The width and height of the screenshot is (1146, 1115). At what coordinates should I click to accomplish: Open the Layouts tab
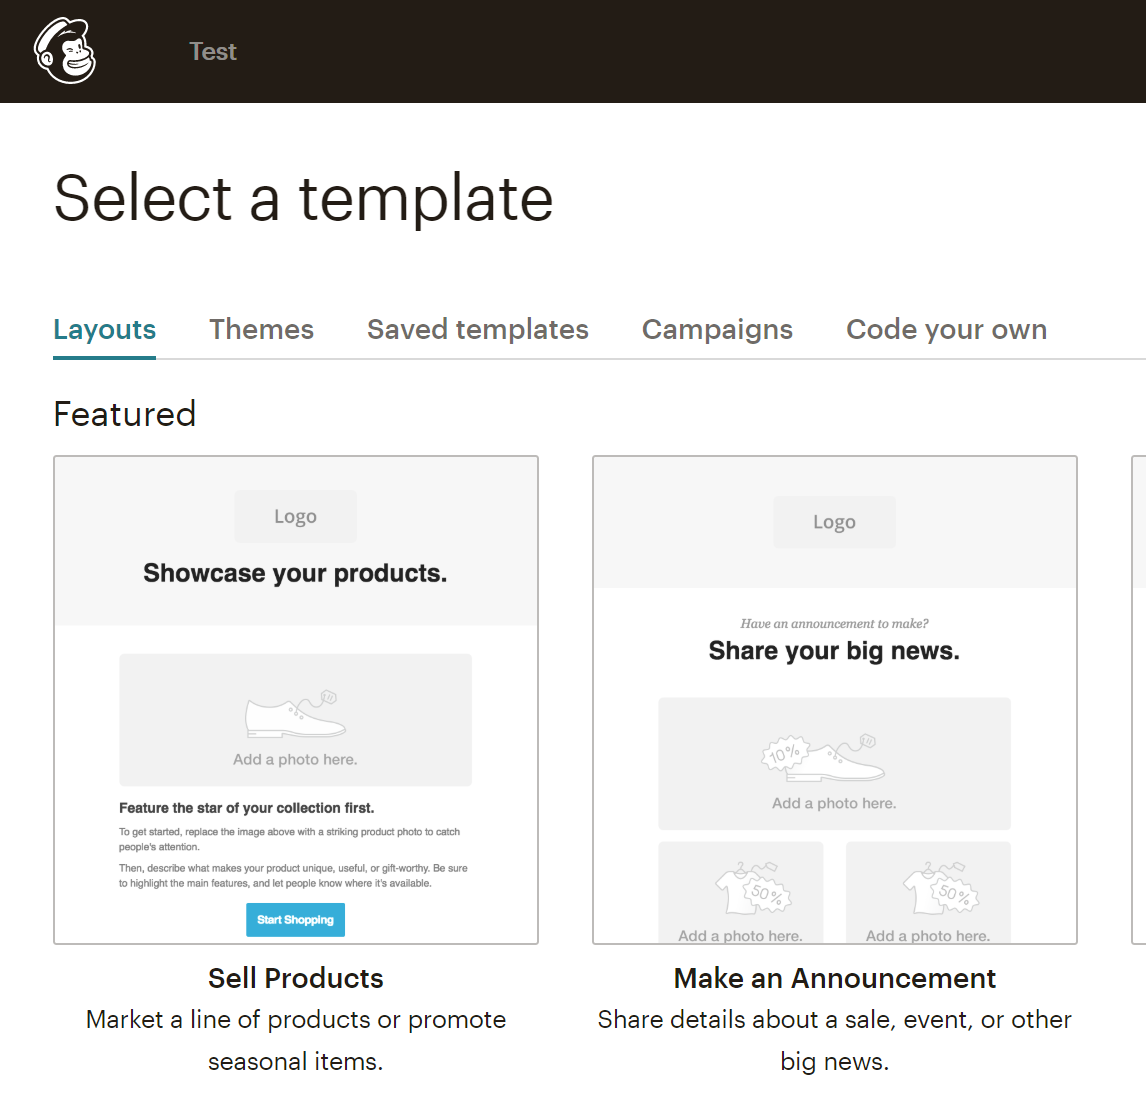pyautogui.click(x=104, y=329)
